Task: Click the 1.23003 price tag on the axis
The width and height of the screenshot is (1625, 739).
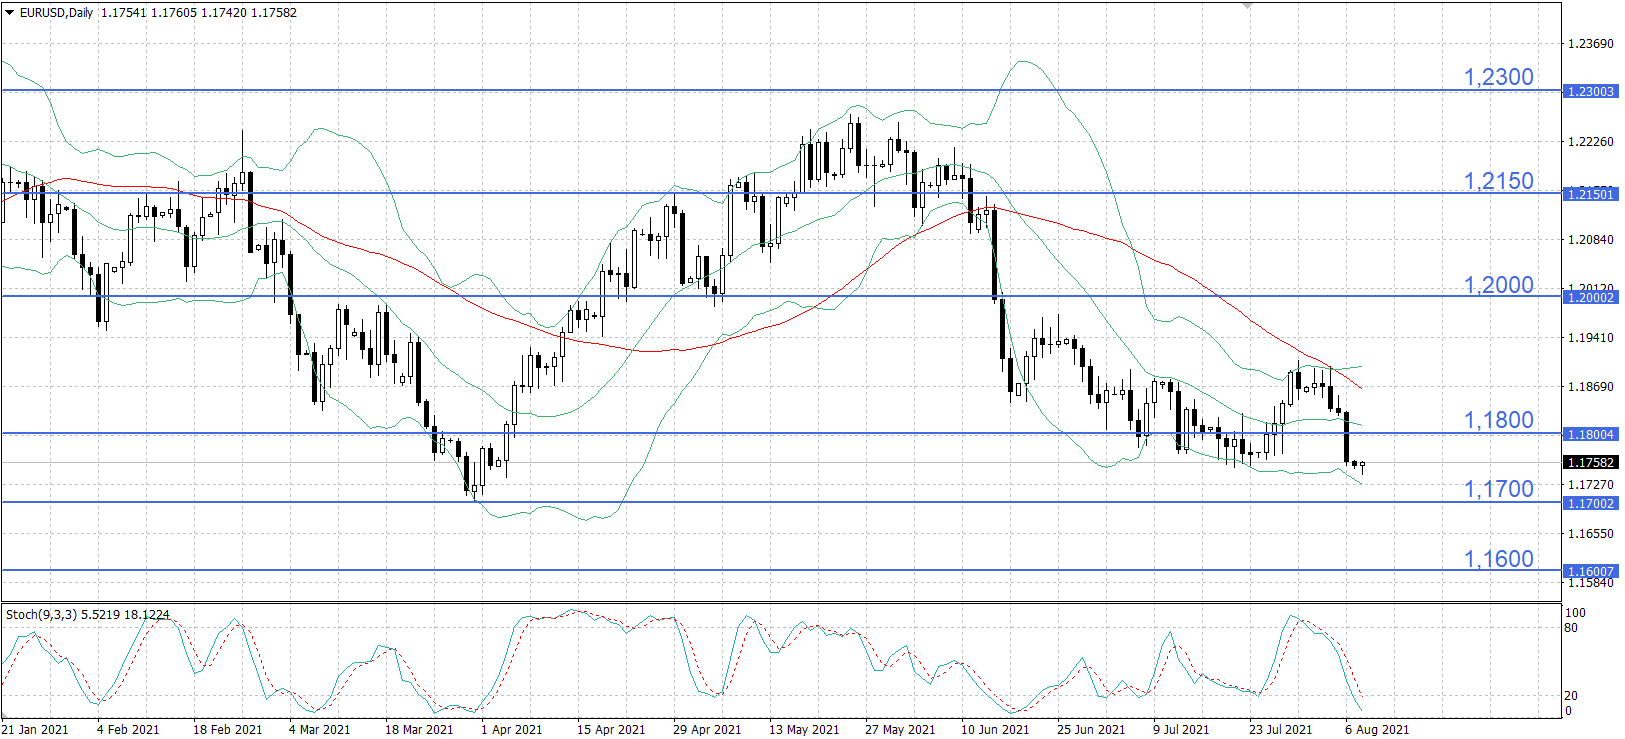Action: coord(1590,91)
